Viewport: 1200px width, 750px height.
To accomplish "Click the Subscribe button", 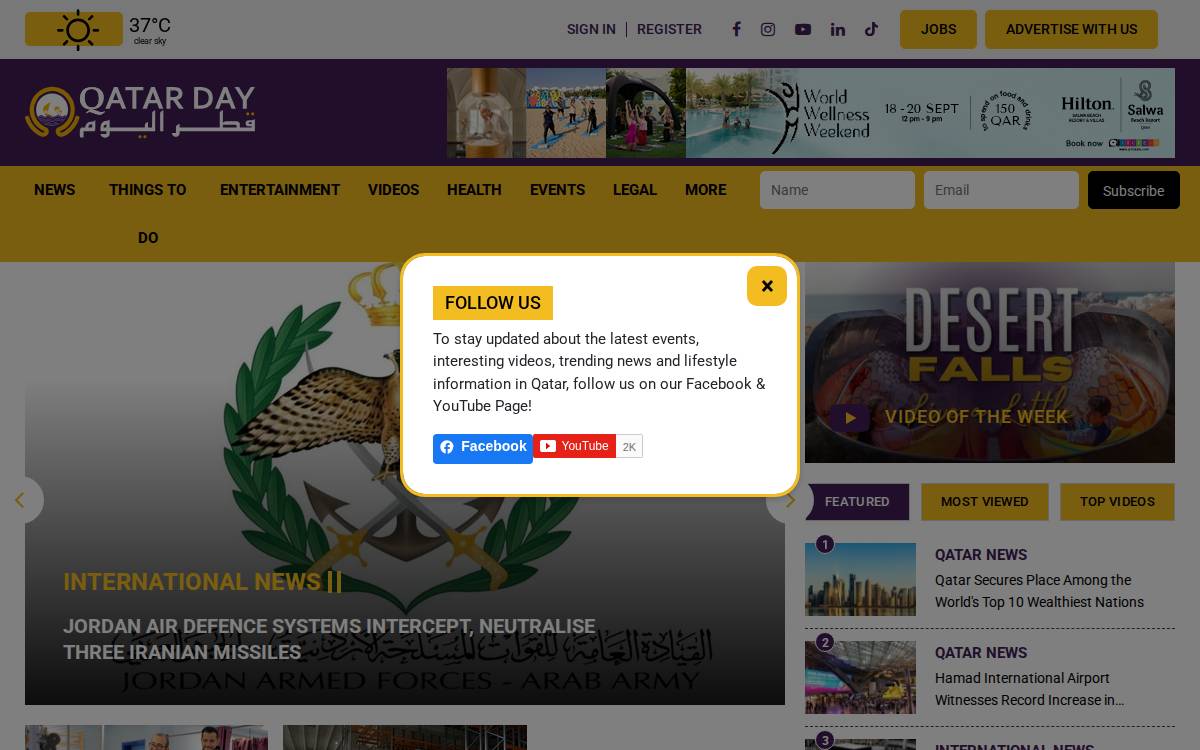I will (1134, 190).
